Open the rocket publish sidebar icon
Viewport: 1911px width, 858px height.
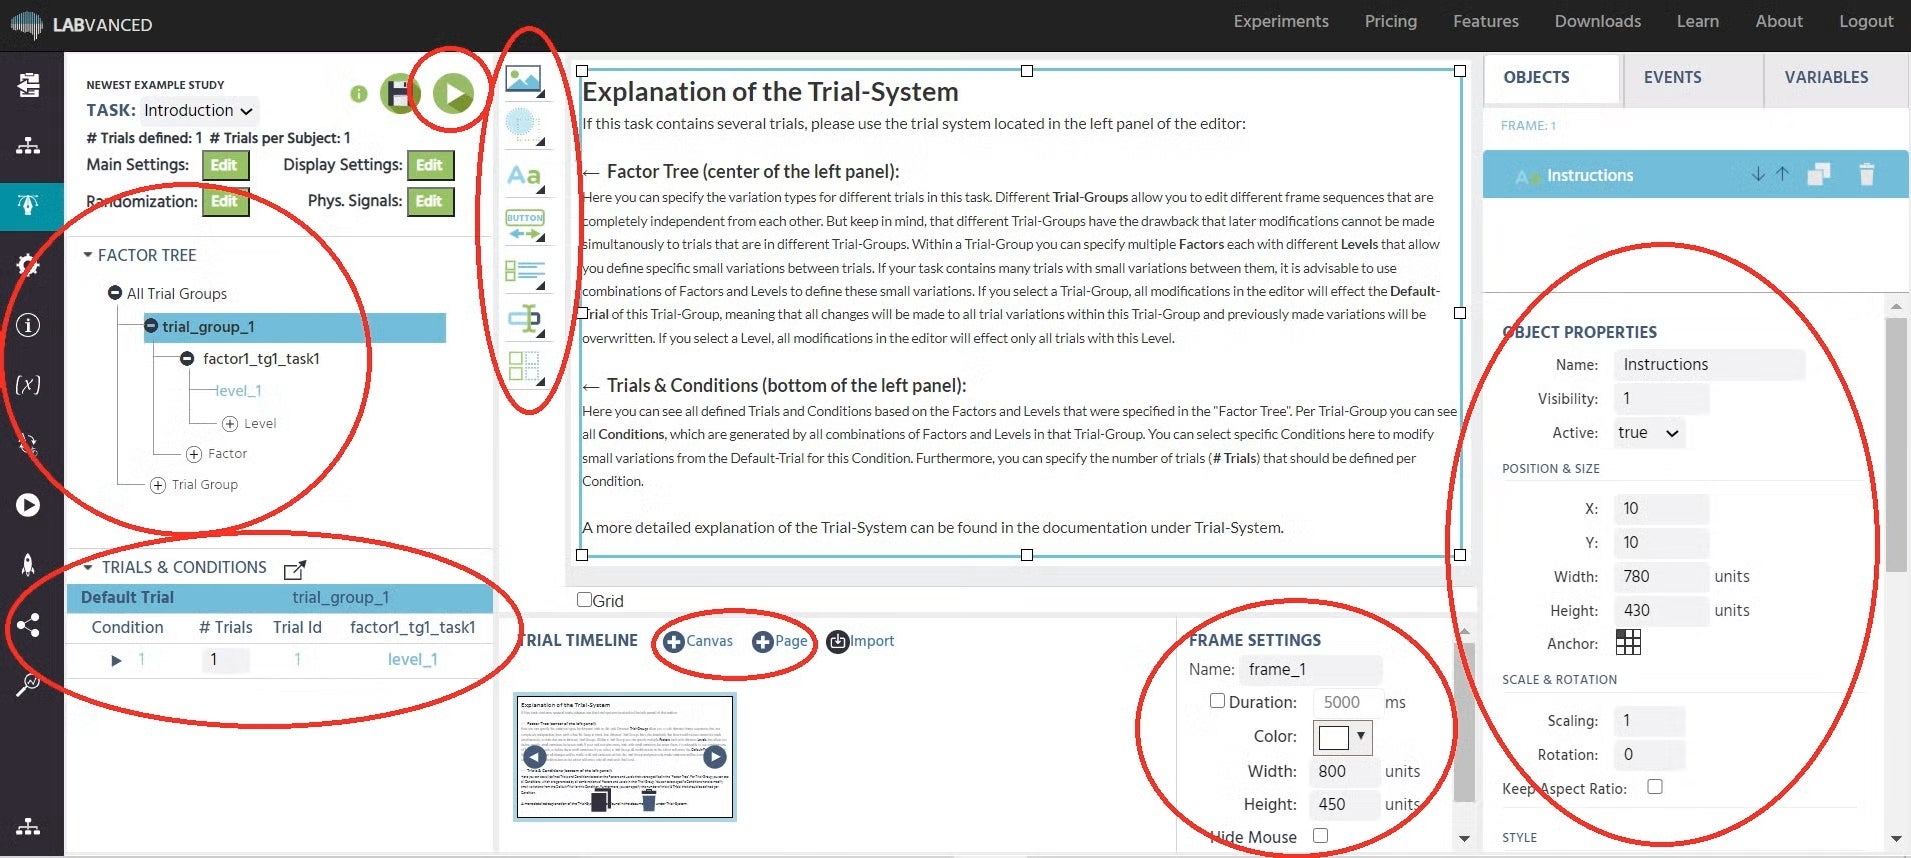pyautogui.click(x=28, y=565)
